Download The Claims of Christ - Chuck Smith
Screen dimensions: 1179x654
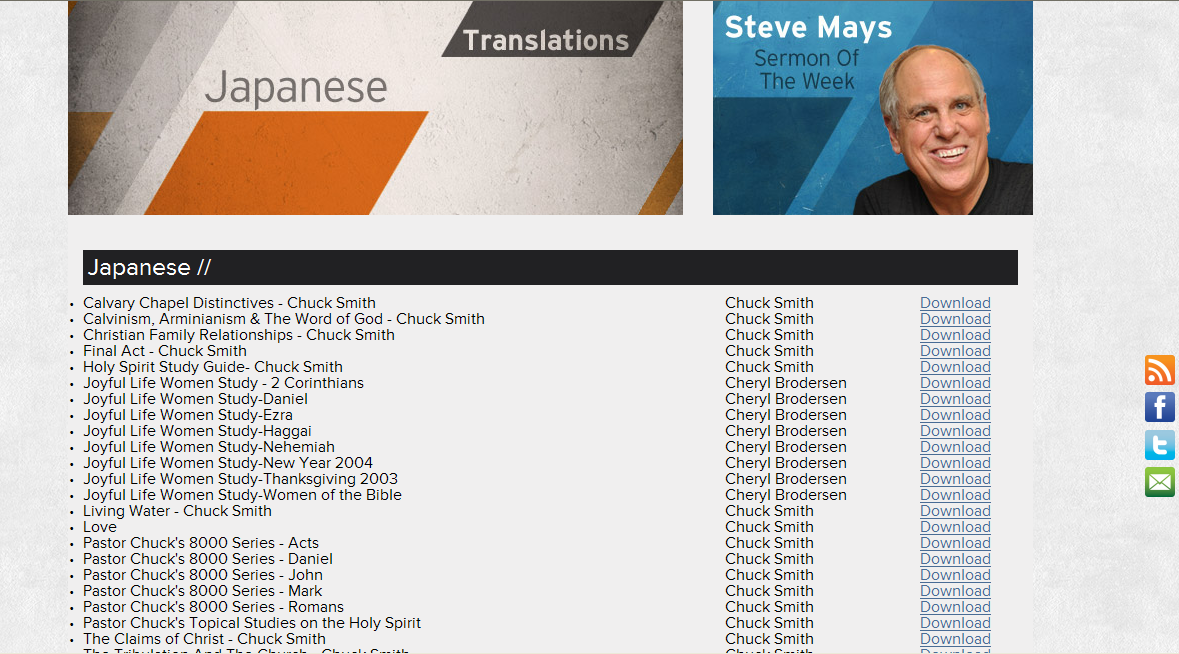(955, 639)
